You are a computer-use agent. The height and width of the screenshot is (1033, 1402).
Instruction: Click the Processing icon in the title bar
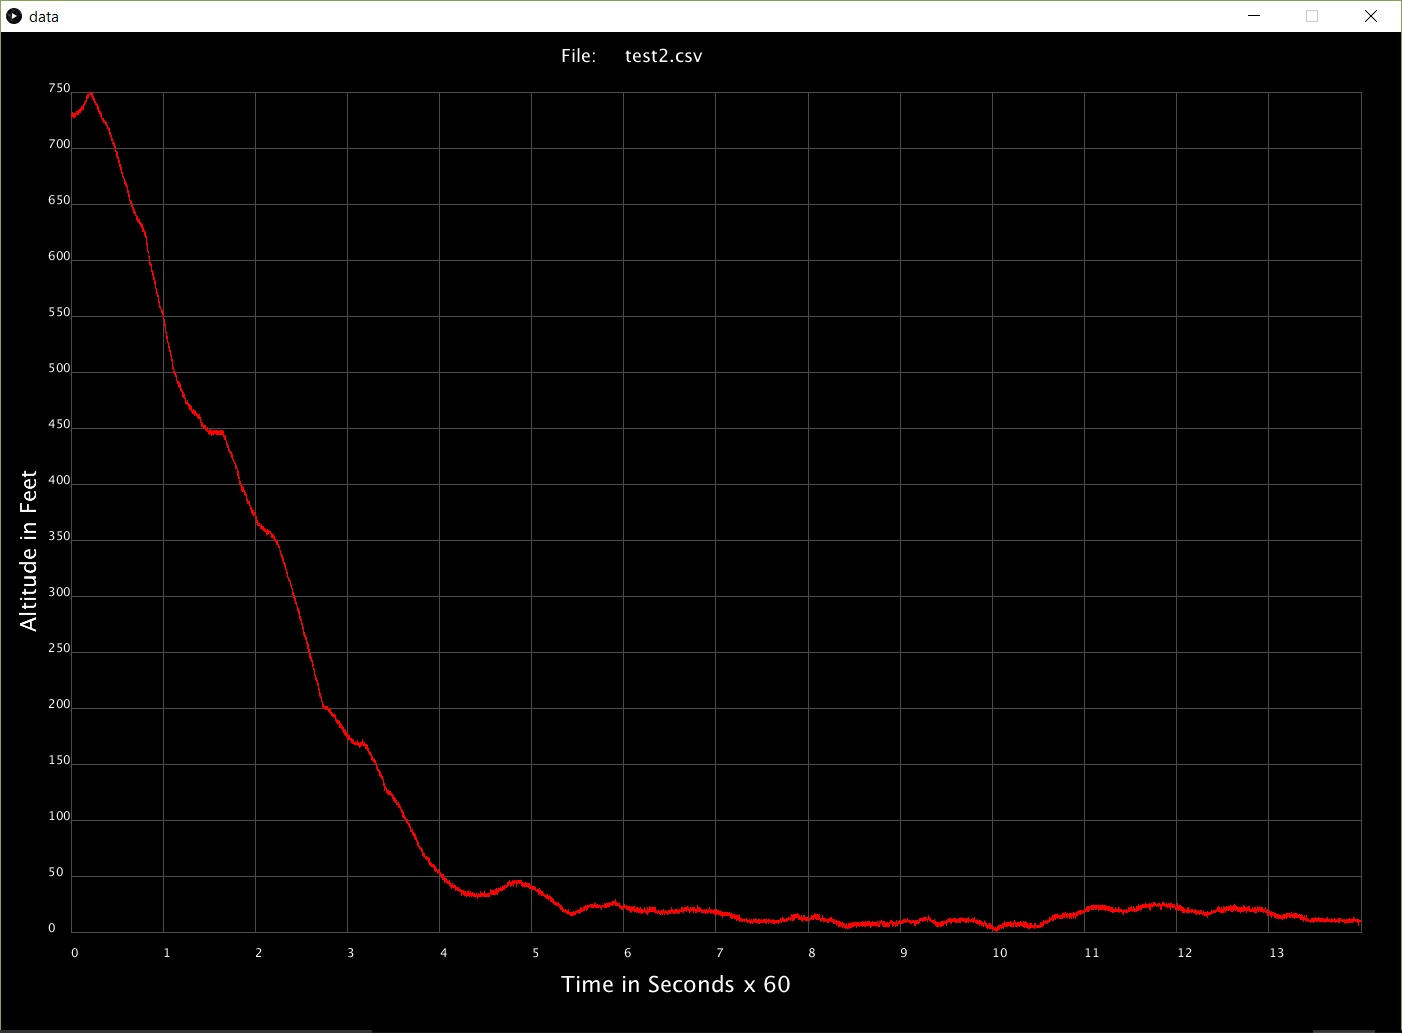[14, 16]
